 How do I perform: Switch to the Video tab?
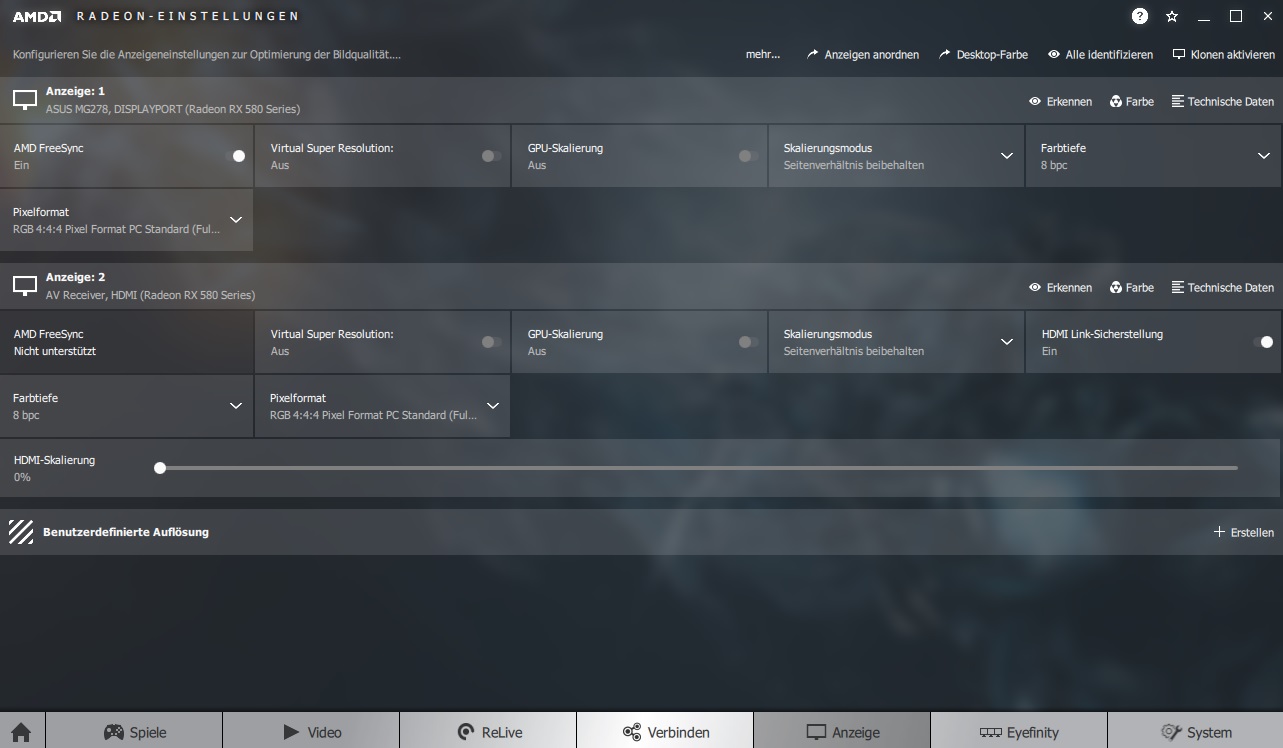point(311,731)
